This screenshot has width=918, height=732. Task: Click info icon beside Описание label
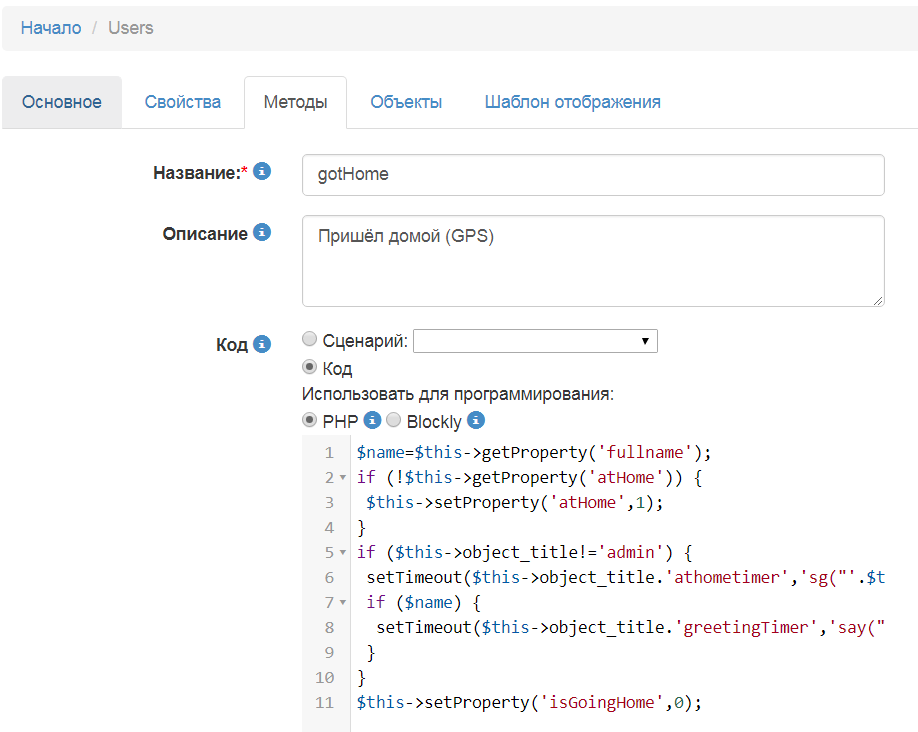point(262,233)
